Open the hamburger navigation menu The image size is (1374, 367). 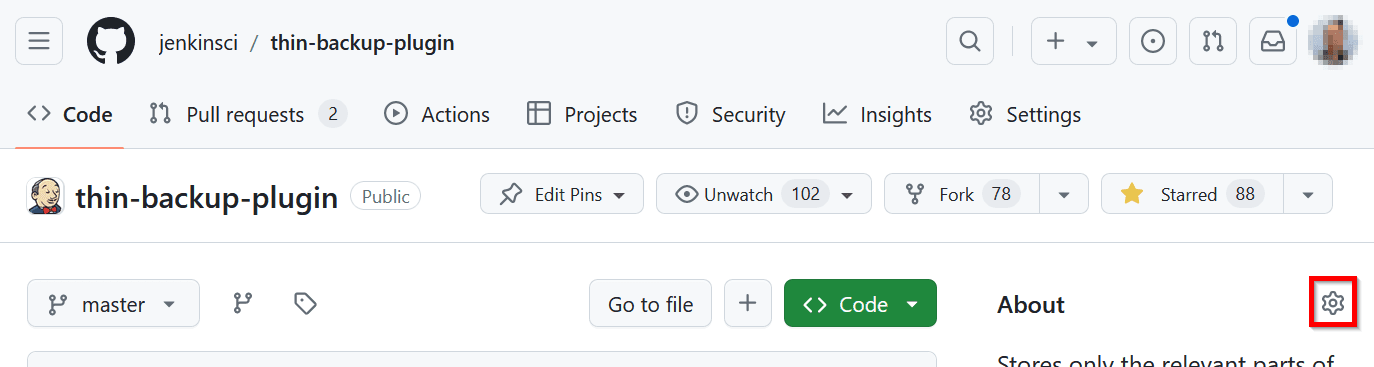pos(39,41)
